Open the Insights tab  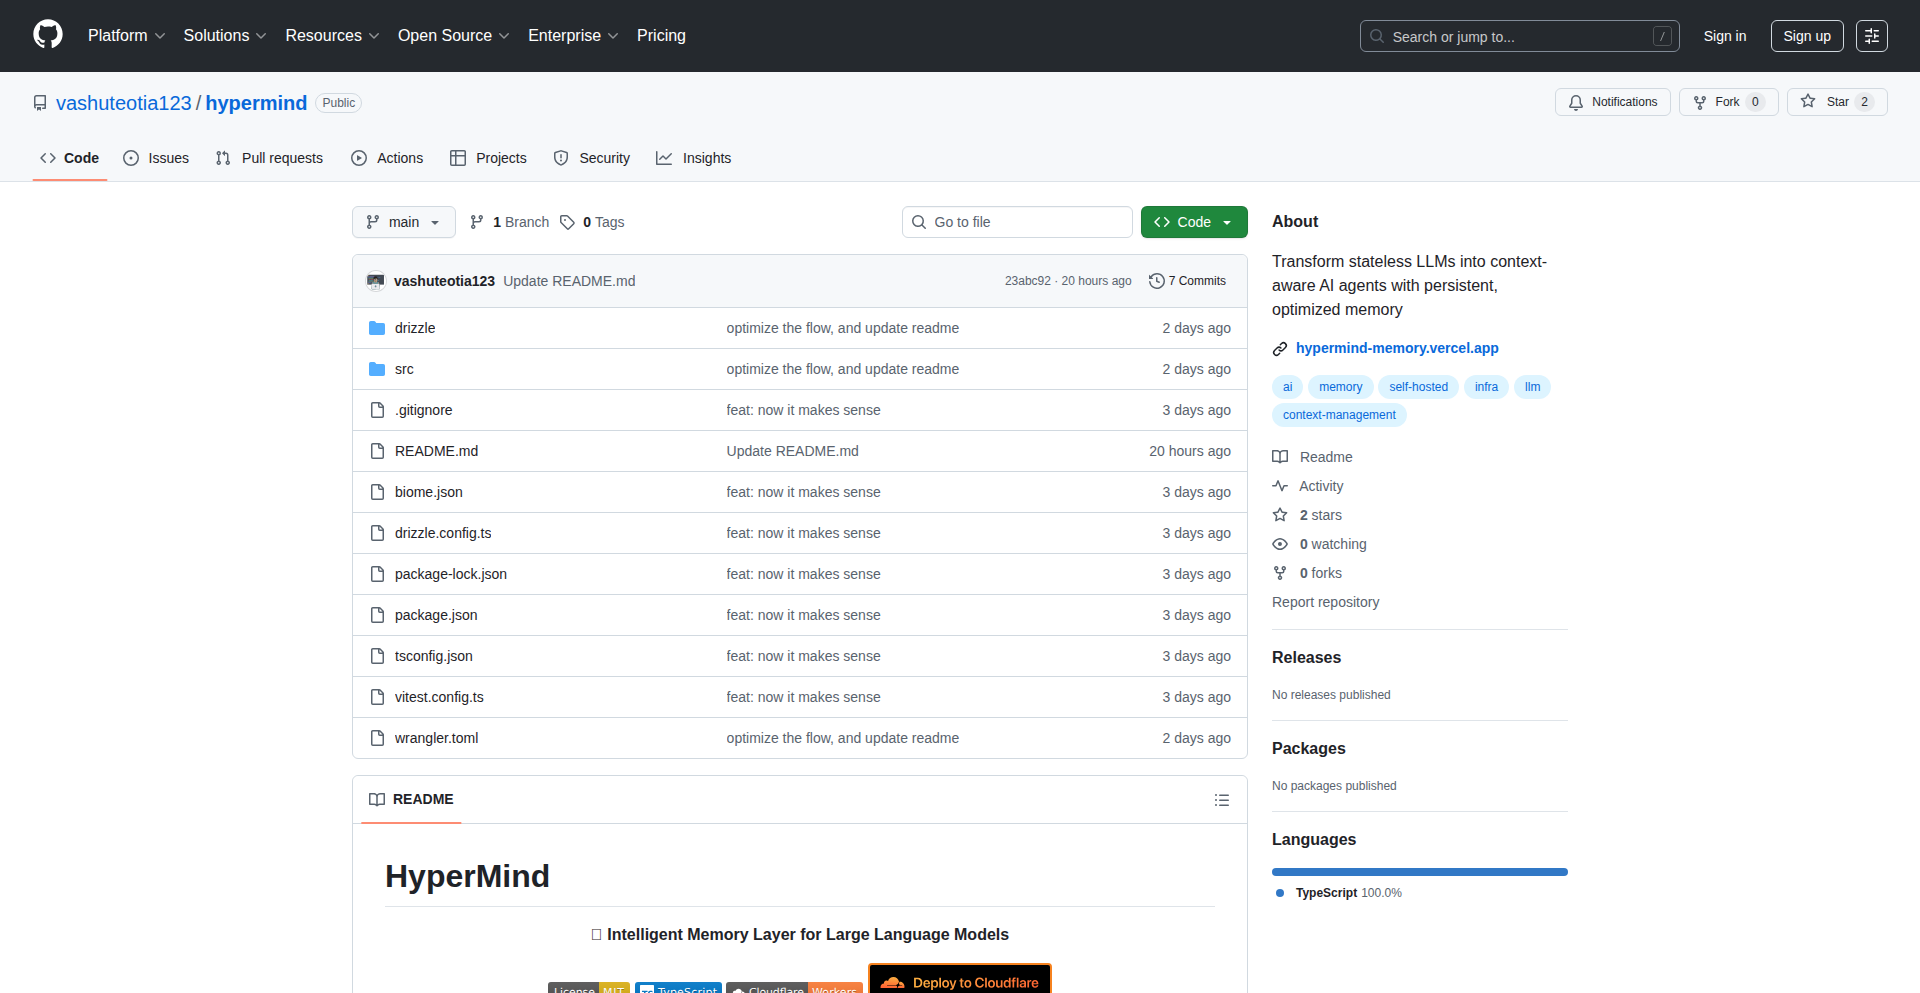point(694,158)
